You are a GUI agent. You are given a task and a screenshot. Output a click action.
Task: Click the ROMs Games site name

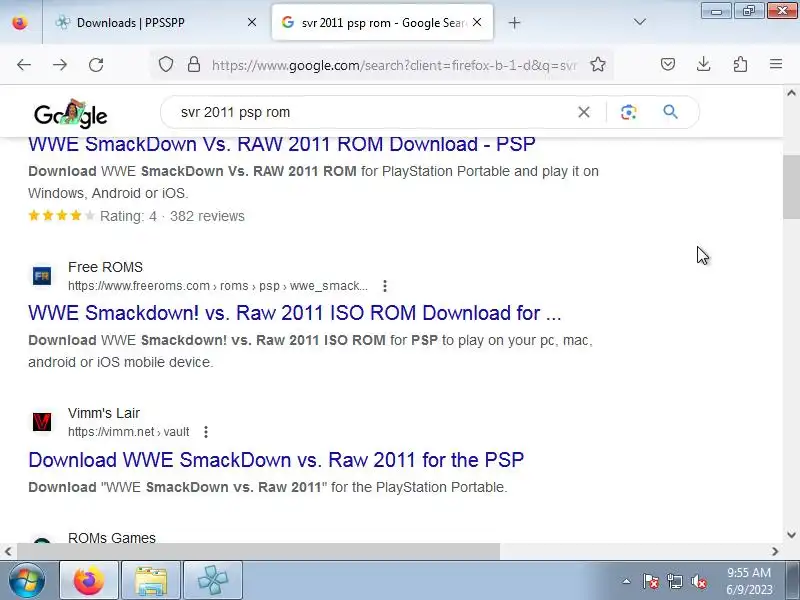pos(112,538)
